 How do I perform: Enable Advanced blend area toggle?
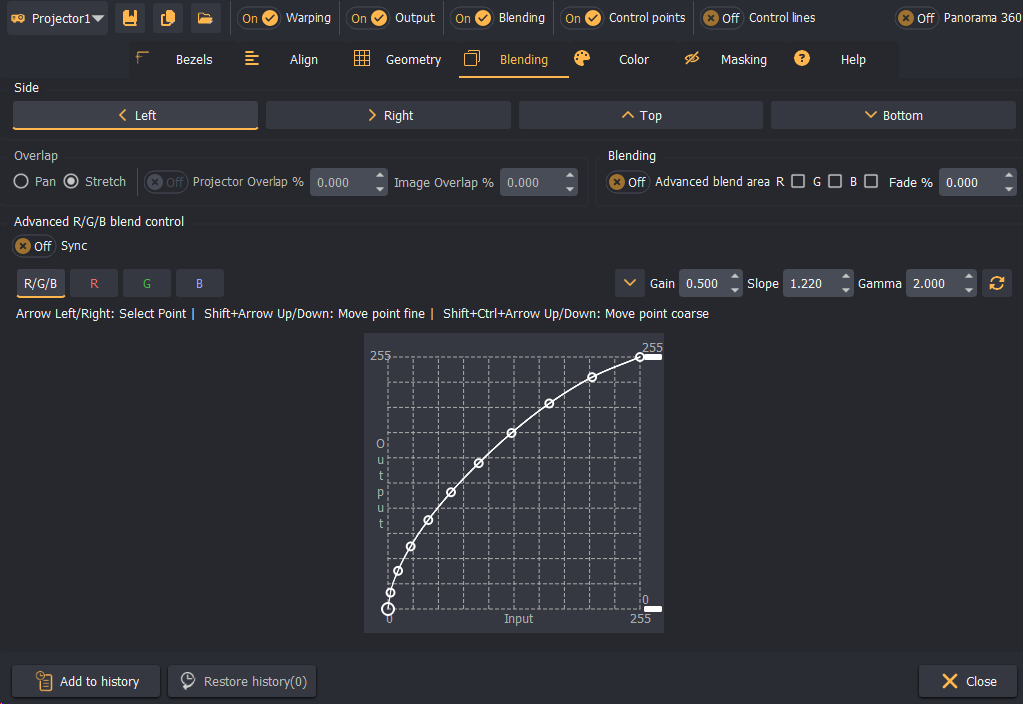(628, 182)
